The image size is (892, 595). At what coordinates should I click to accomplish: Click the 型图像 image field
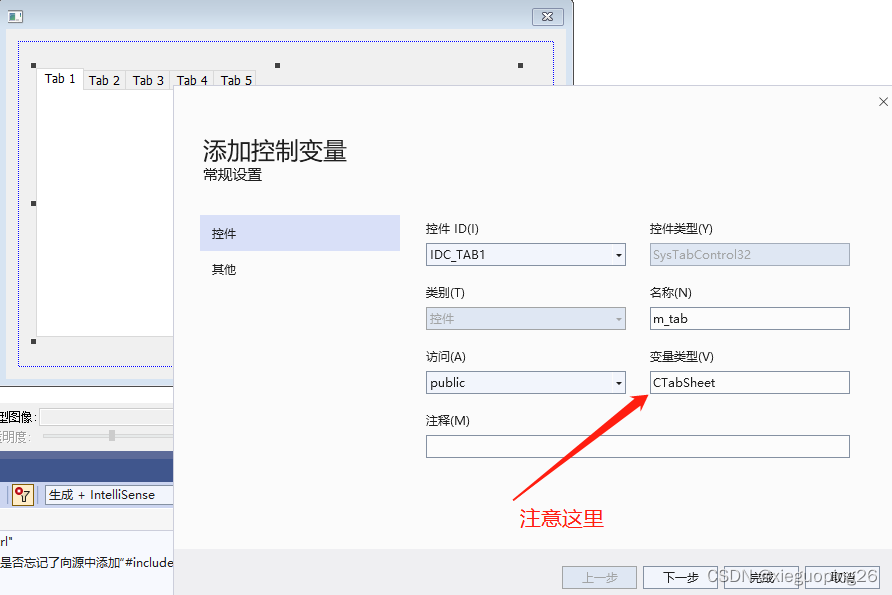coord(100,415)
